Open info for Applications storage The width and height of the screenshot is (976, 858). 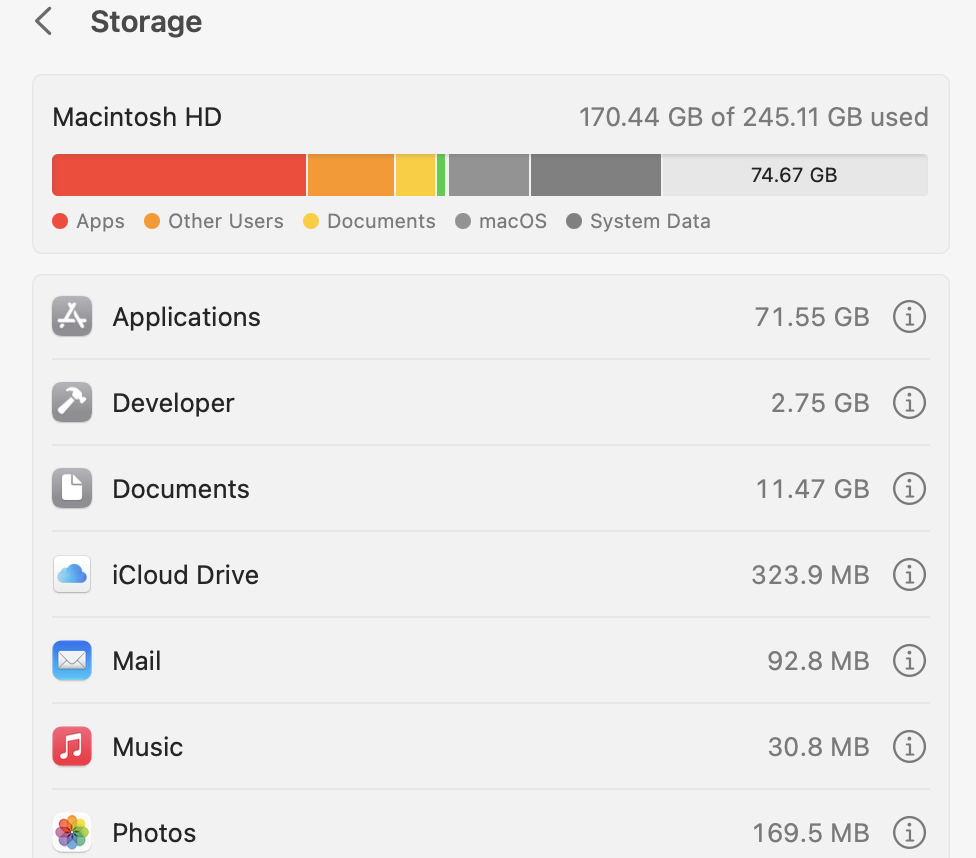pyautogui.click(x=909, y=317)
